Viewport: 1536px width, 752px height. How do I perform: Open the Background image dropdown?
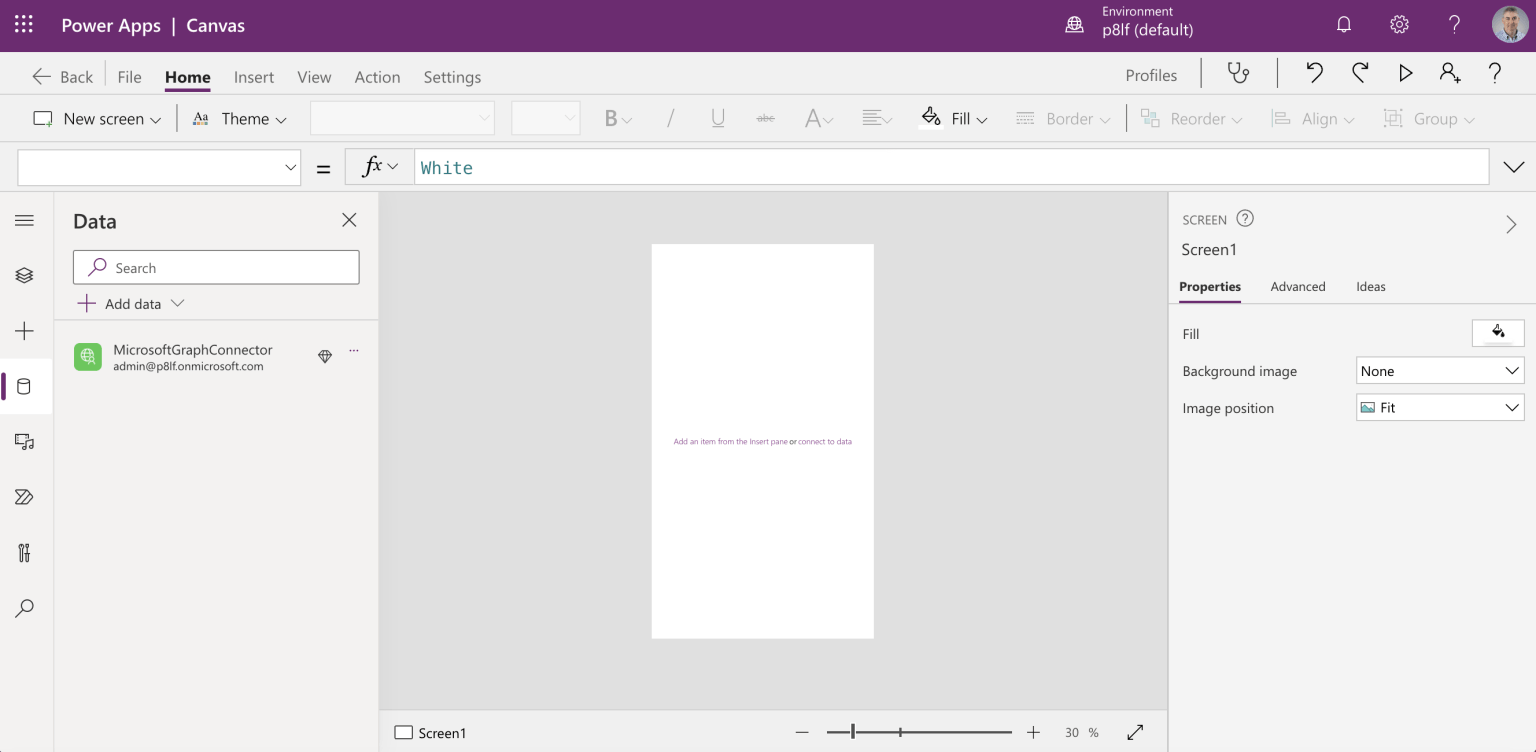[x=1439, y=371]
